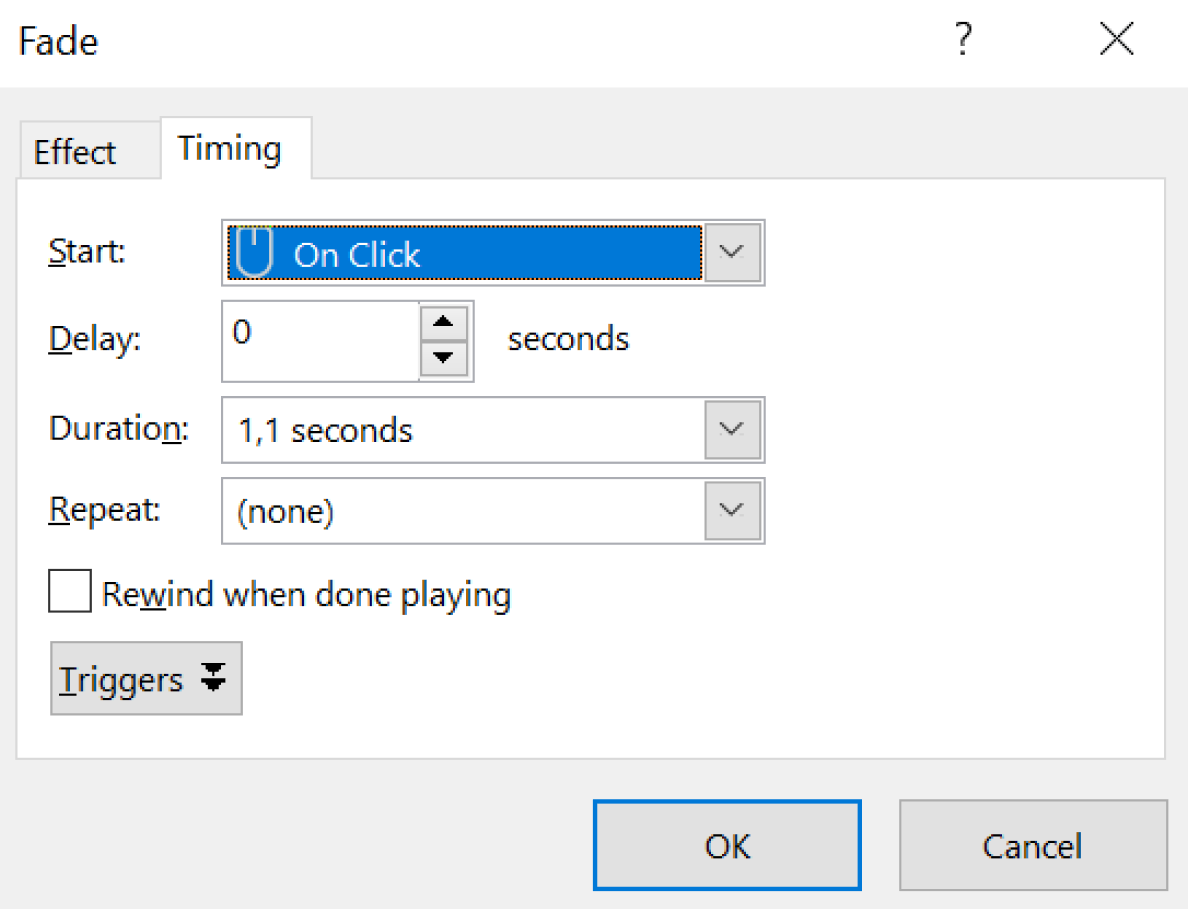The width and height of the screenshot is (1188, 909).
Task: Click inside the Delay input field
Action: tap(320, 340)
